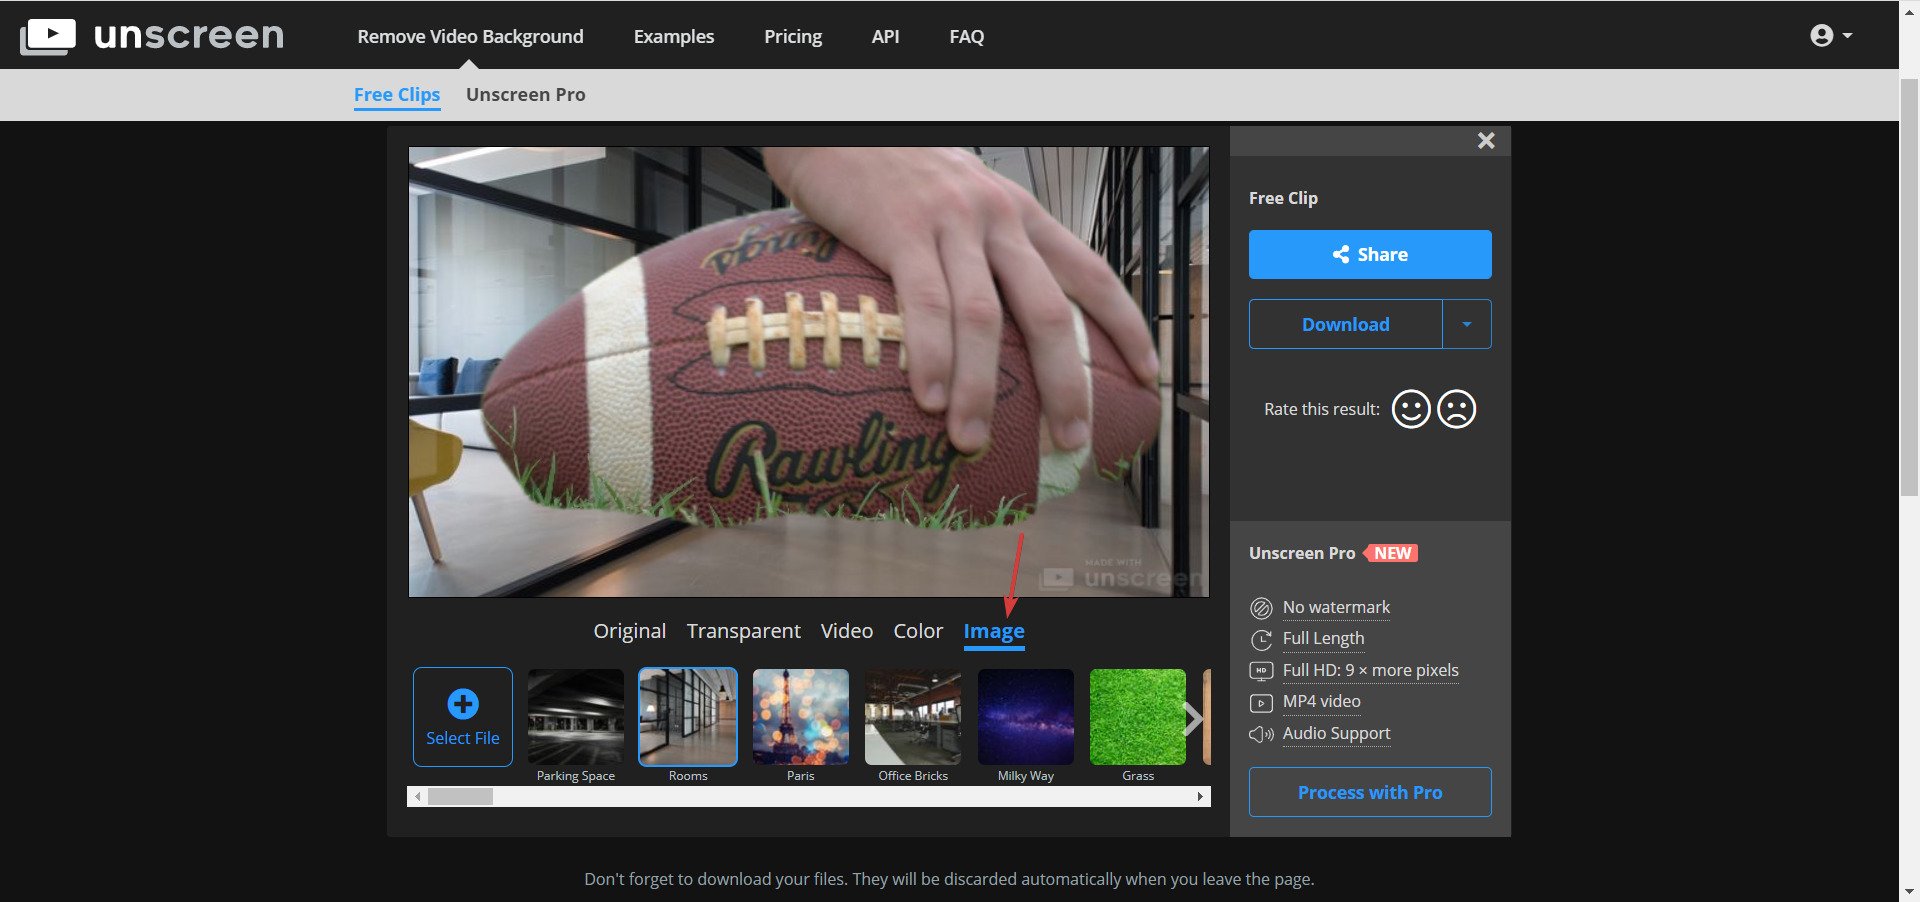Click the unscreen logo icon
Viewport: 1920px width, 902px height.
[x=48, y=37]
